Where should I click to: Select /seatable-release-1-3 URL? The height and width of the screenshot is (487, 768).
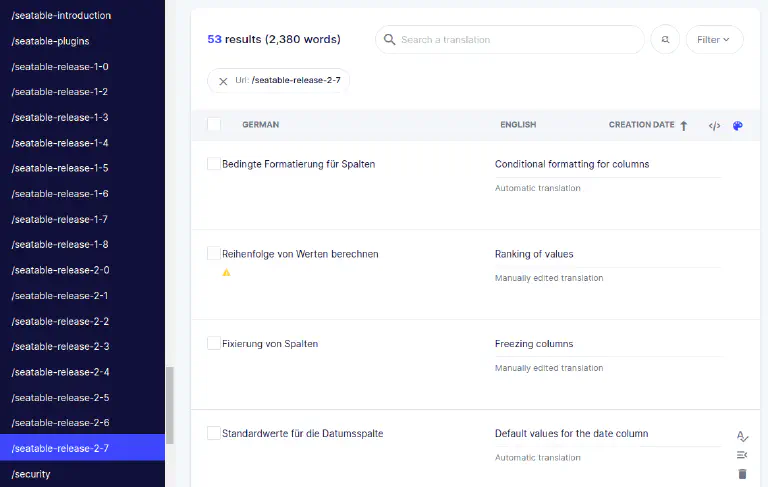60,117
